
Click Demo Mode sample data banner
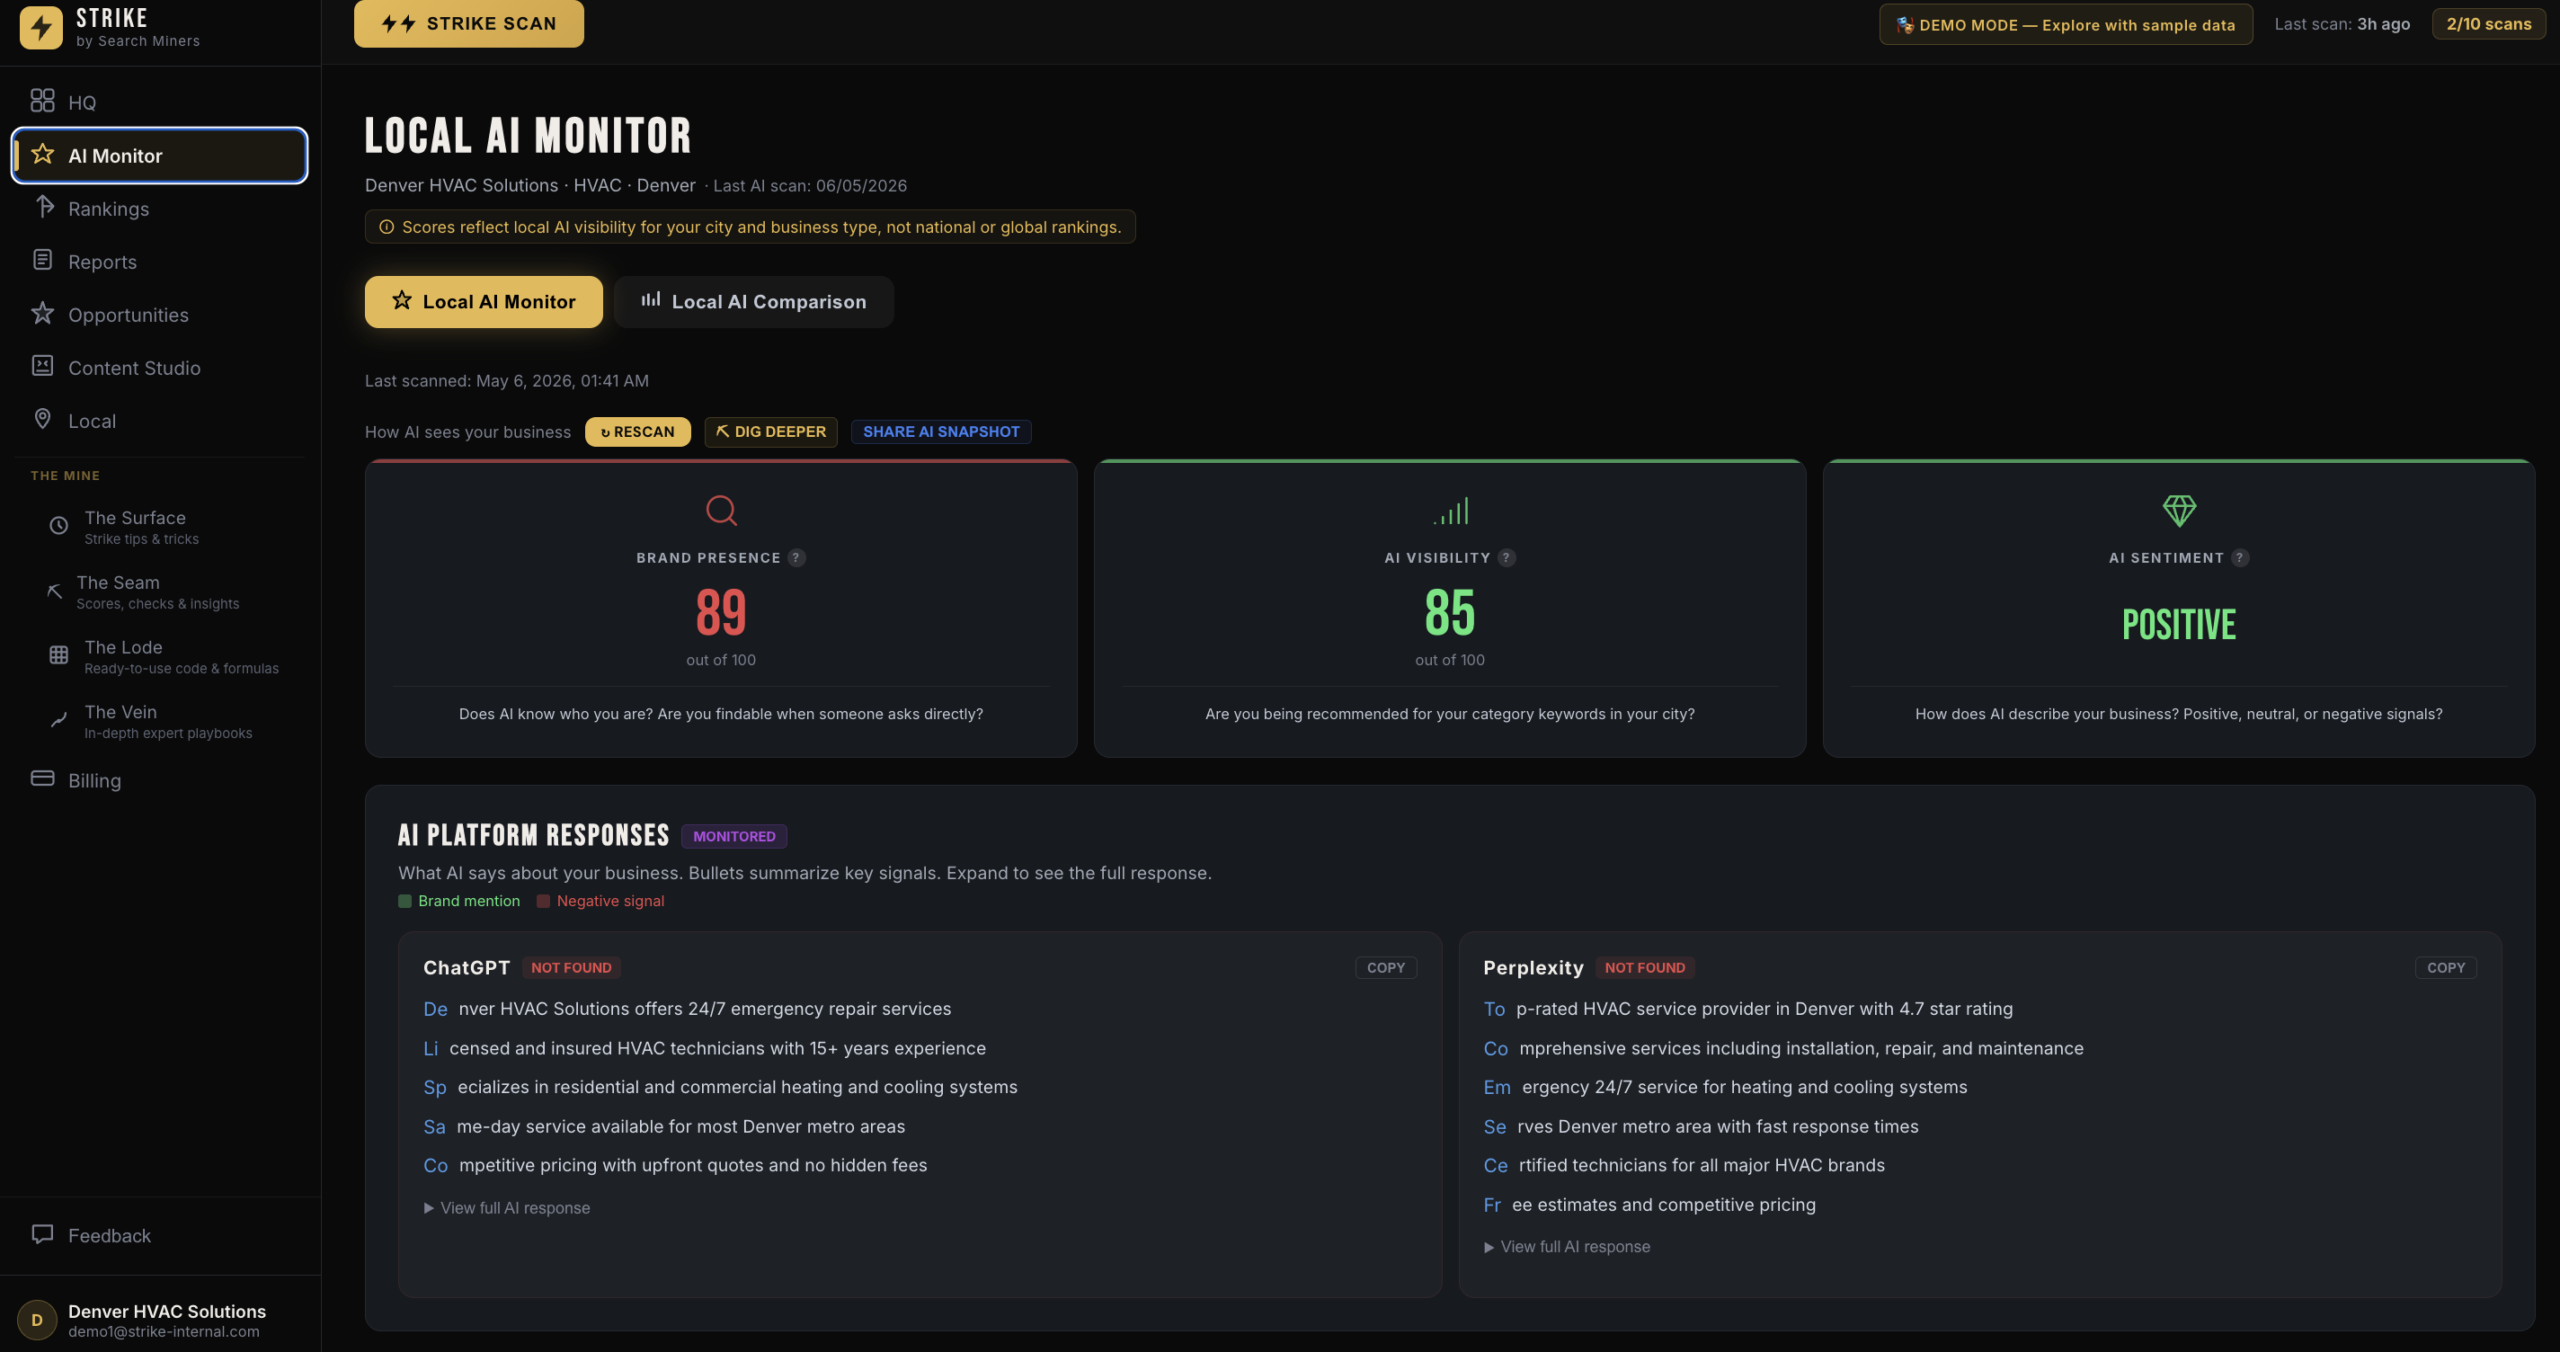(2066, 25)
